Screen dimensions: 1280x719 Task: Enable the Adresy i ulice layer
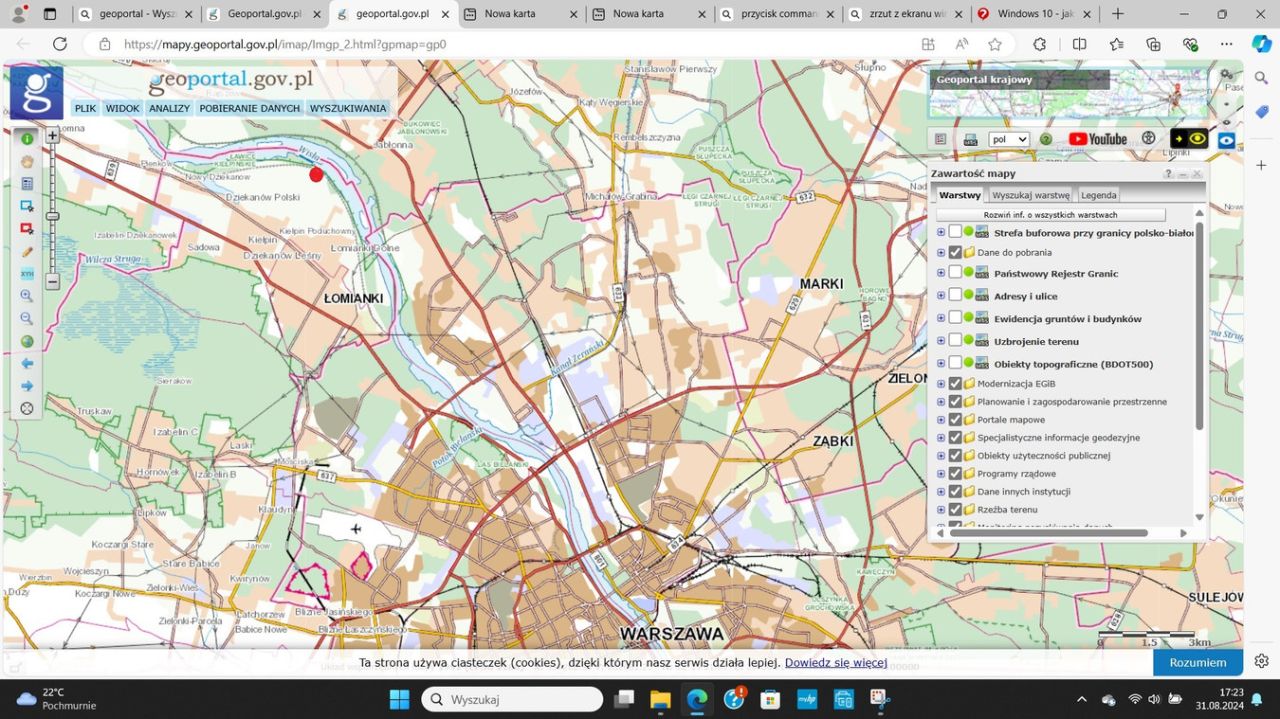(x=955, y=295)
